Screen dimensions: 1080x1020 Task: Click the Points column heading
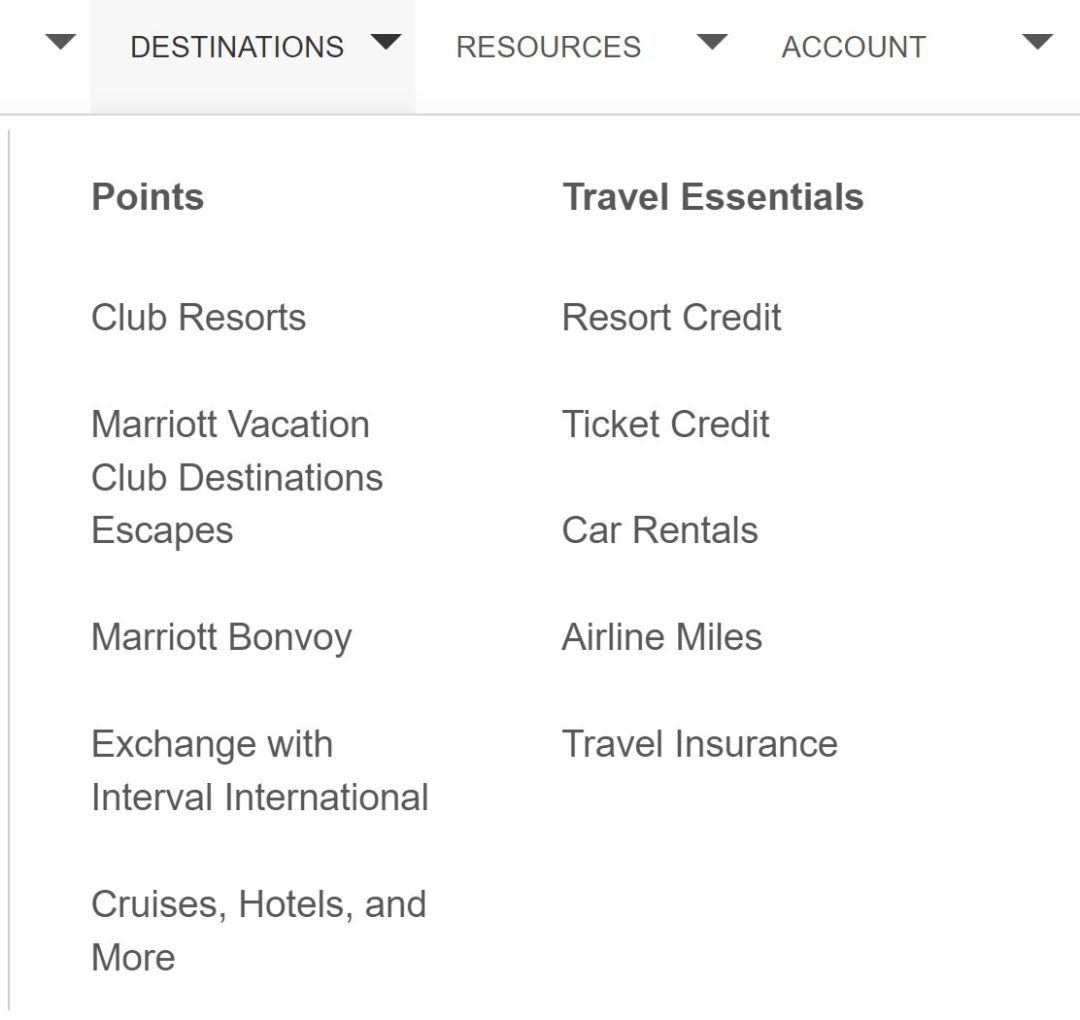tap(147, 197)
